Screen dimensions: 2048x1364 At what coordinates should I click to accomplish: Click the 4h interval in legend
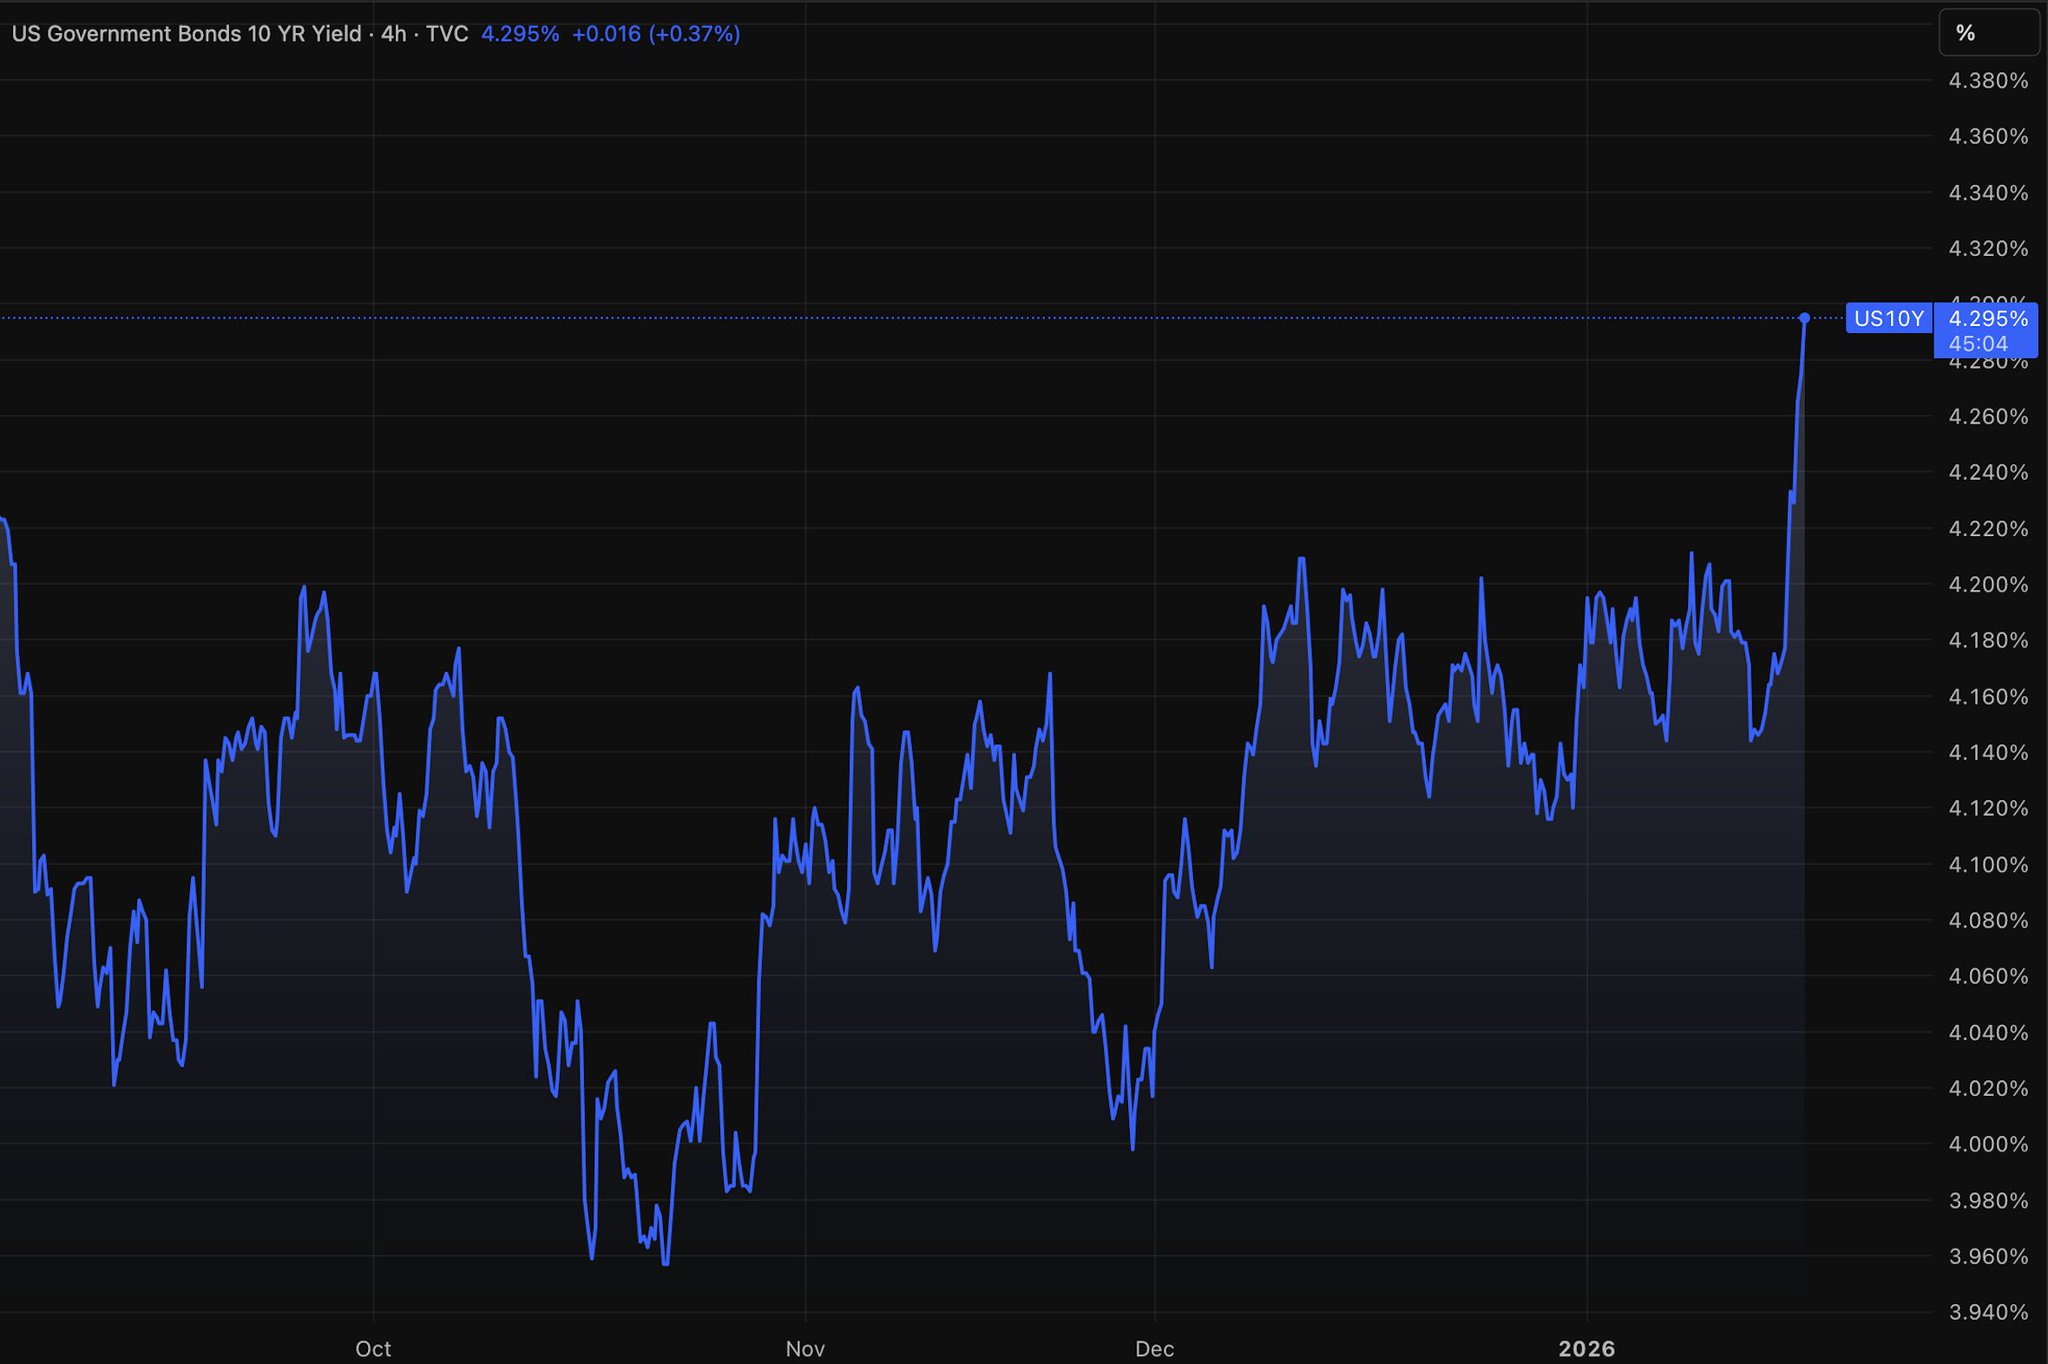(x=394, y=34)
